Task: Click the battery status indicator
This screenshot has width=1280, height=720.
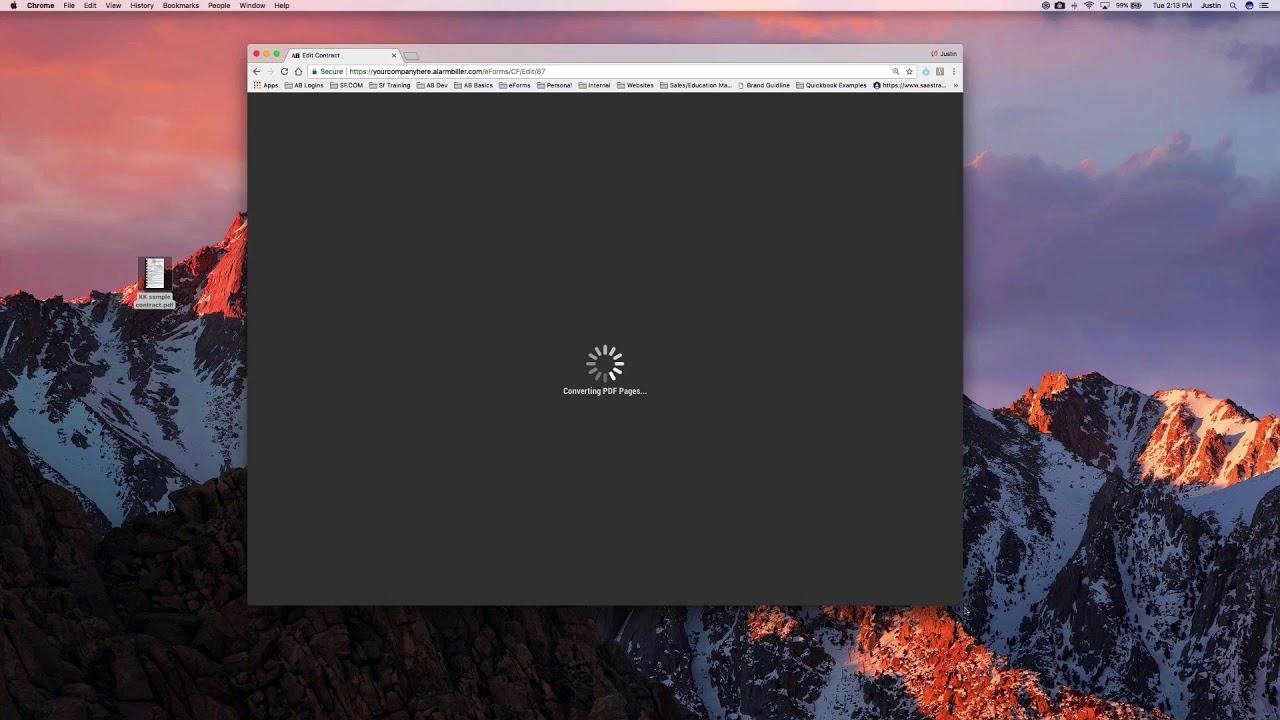Action: click(1129, 5)
